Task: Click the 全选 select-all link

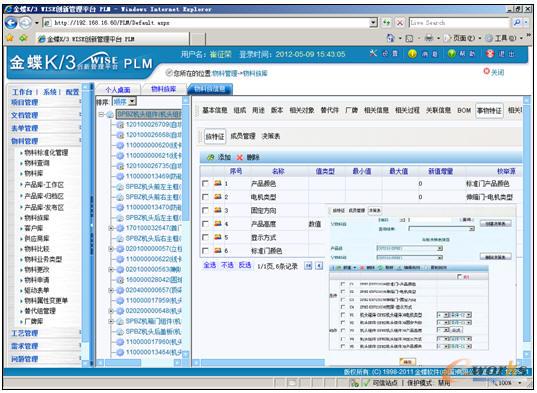Action: tap(210, 265)
